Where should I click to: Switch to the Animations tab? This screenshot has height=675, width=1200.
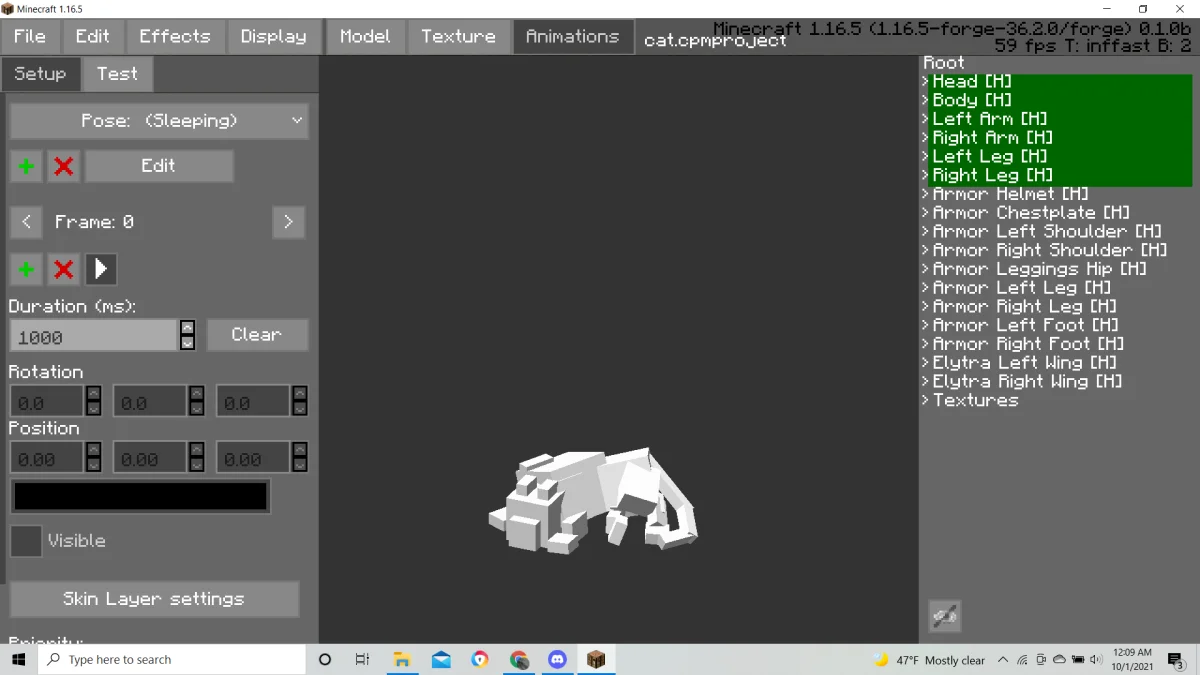[573, 36]
